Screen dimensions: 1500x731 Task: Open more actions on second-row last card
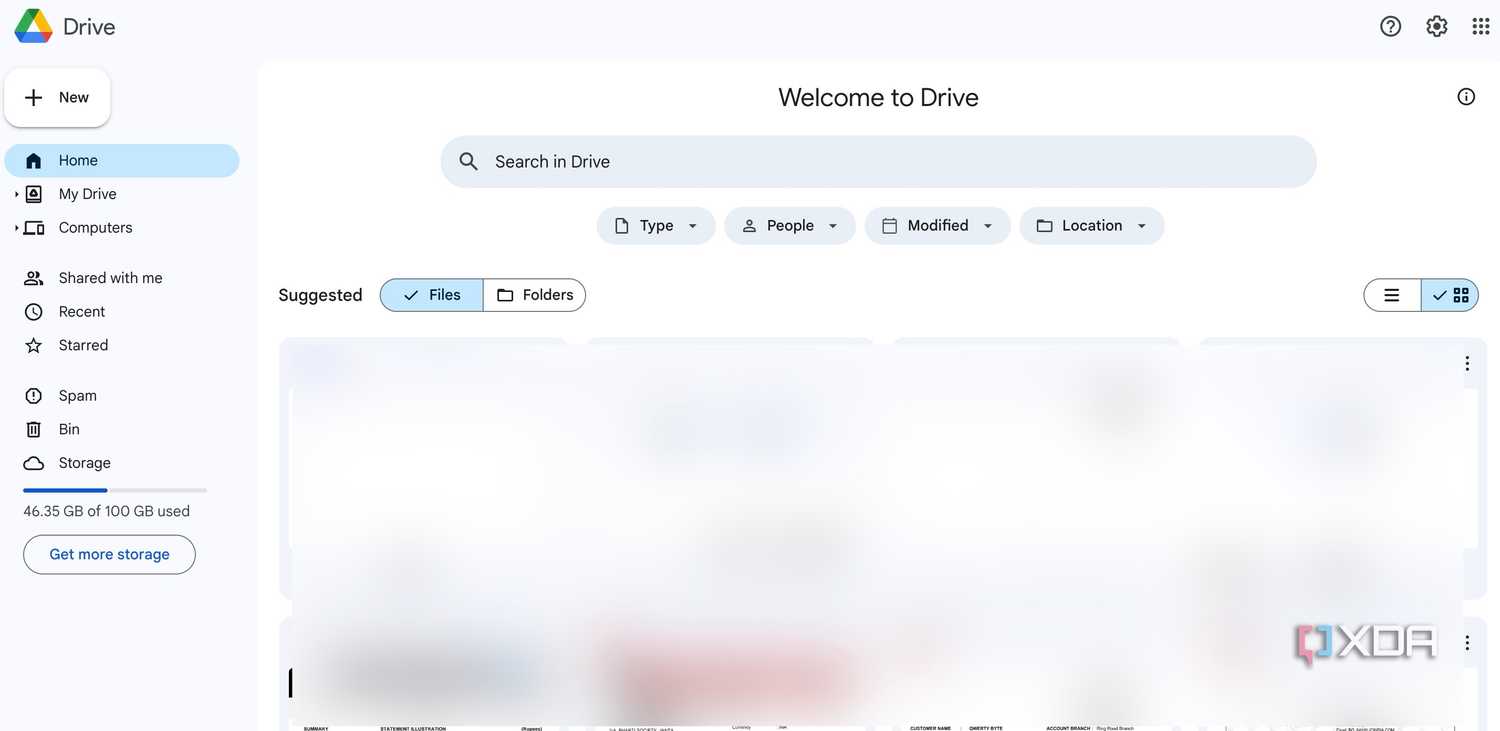(x=1467, y=643)
